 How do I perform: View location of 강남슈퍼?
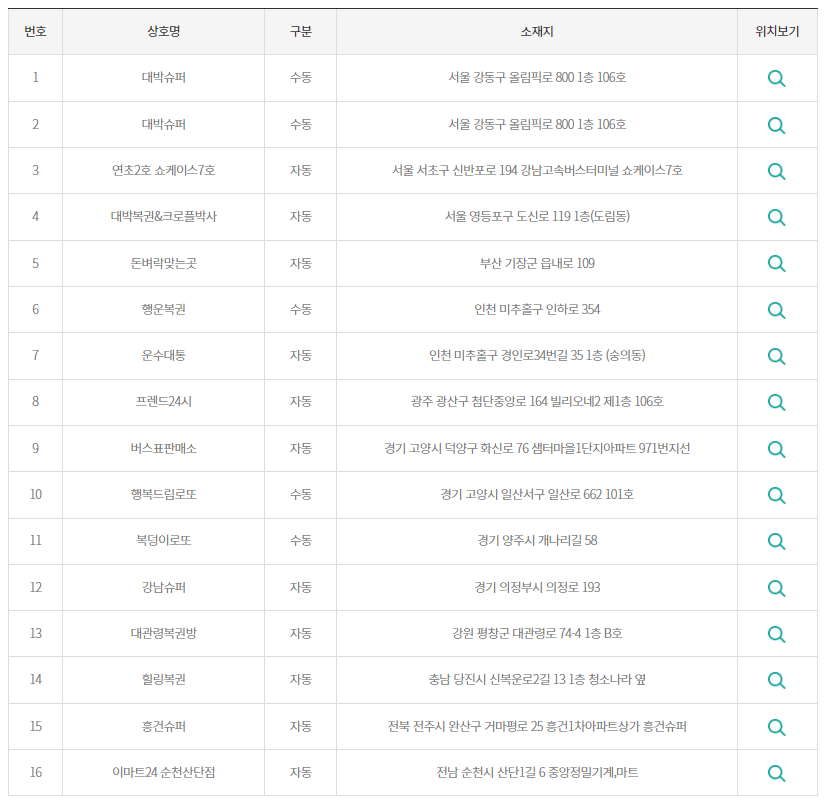tap(776, 588)
